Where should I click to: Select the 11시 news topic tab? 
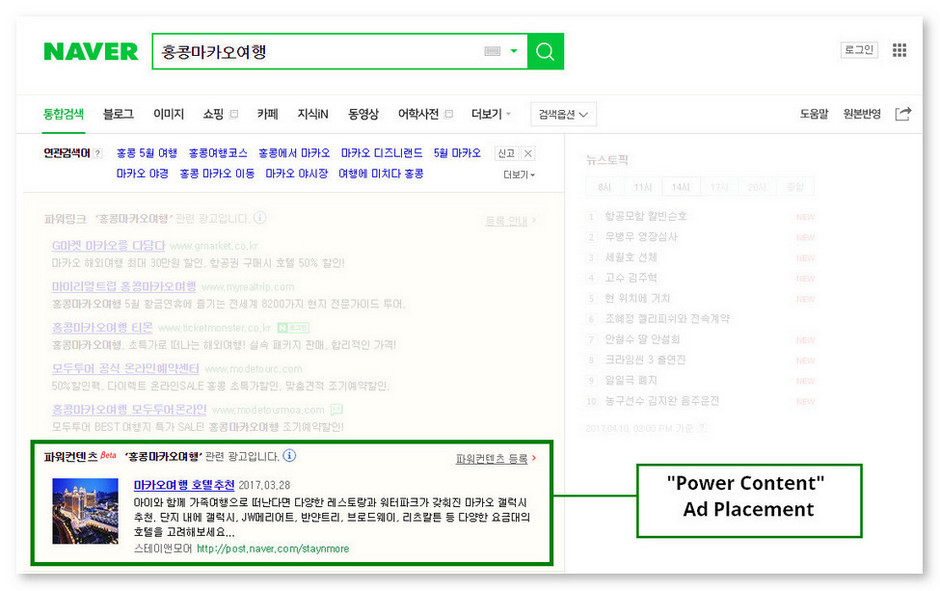[643, 187]
